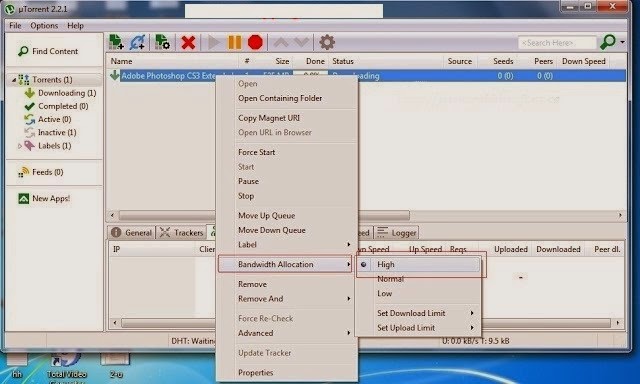Viewport: 640px width, 384px height.
Task: Switch to the General tab
Action: tap(131, 233)
